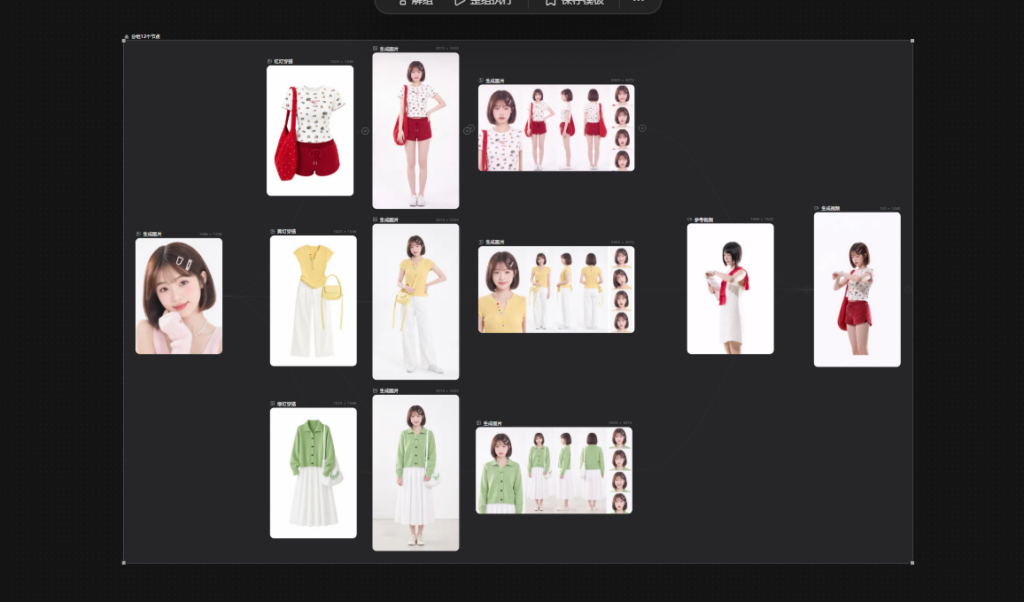Select the group label above canvas frame
Viewport: 1024px width, 602px height.
[x=145, y=37]
